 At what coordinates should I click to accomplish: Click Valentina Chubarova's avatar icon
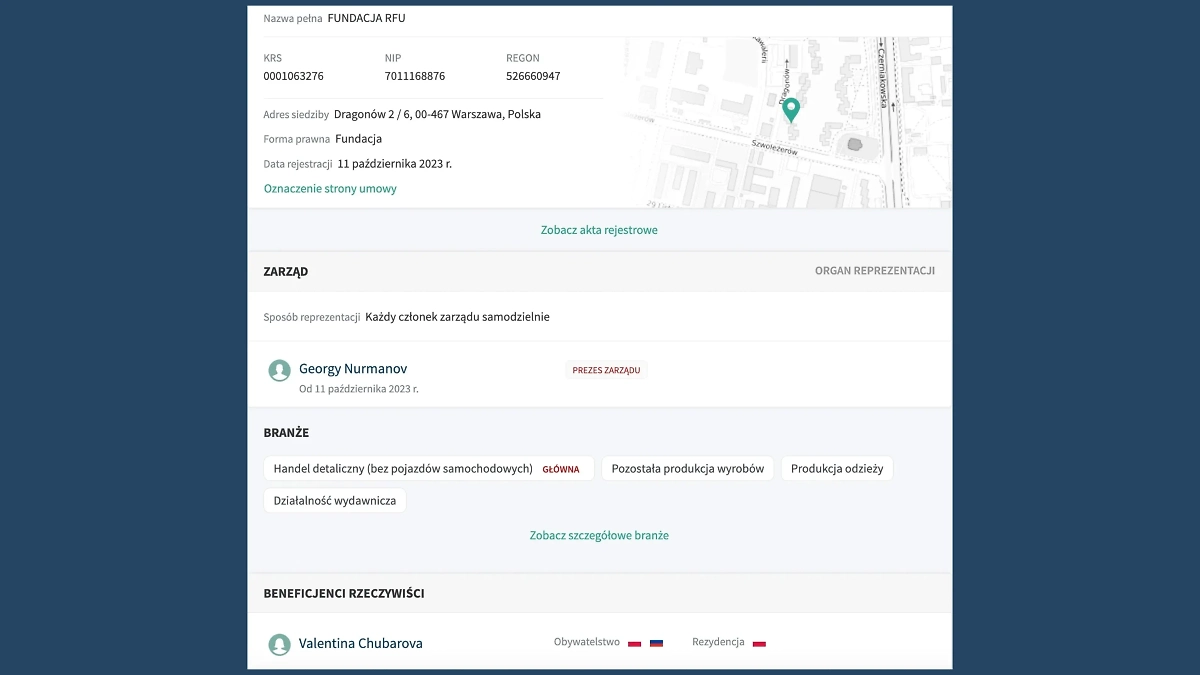(x=279, y=644)
